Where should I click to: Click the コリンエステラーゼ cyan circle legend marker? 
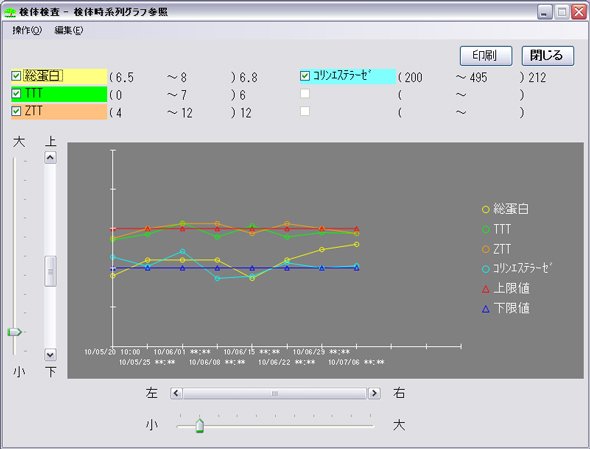pyautogui.click(x=486, y=269)
